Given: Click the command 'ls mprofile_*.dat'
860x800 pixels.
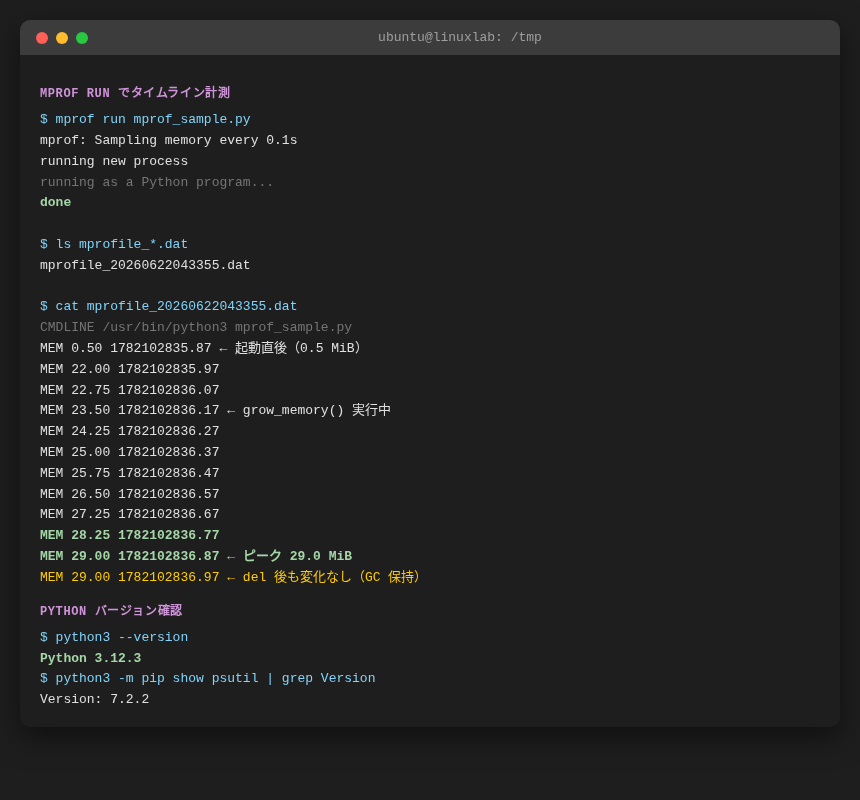Looking at the screenshot, I should point(122,244).
